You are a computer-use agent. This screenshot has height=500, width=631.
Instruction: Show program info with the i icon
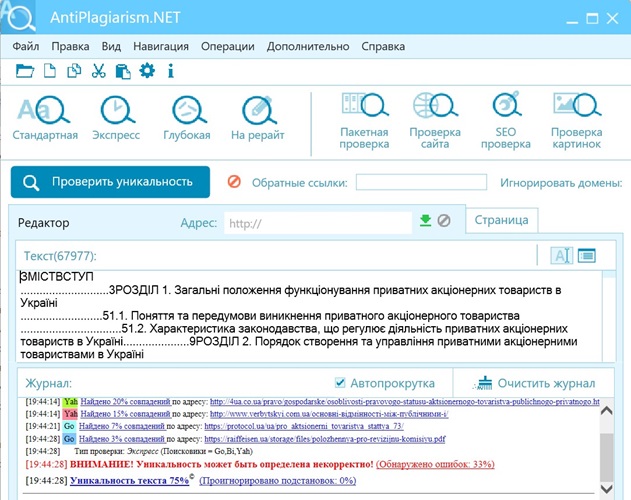[171, 71]
